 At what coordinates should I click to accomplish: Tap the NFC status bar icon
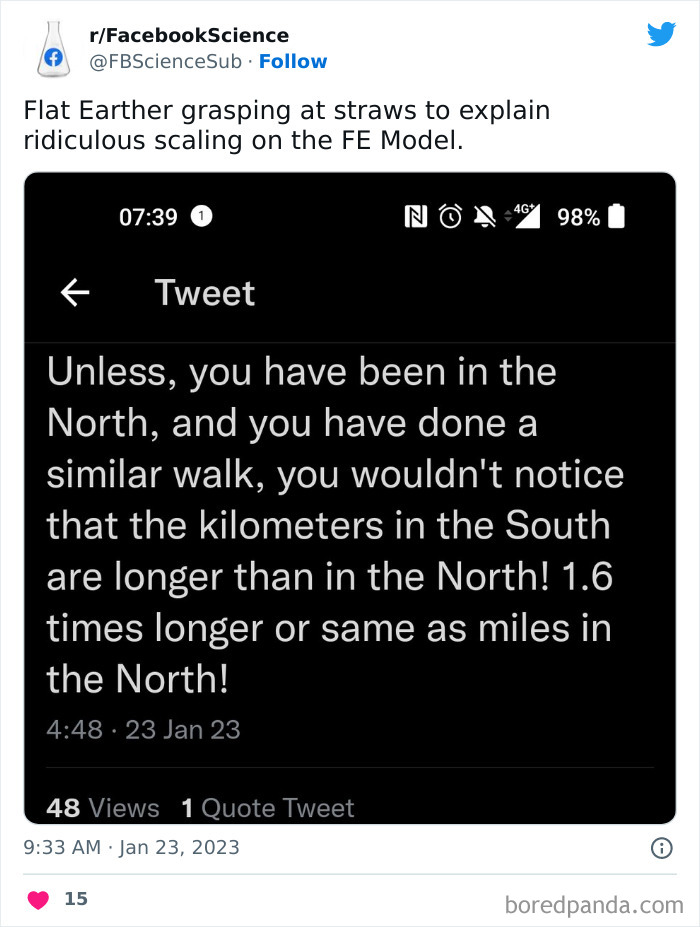tap(418, 217)
